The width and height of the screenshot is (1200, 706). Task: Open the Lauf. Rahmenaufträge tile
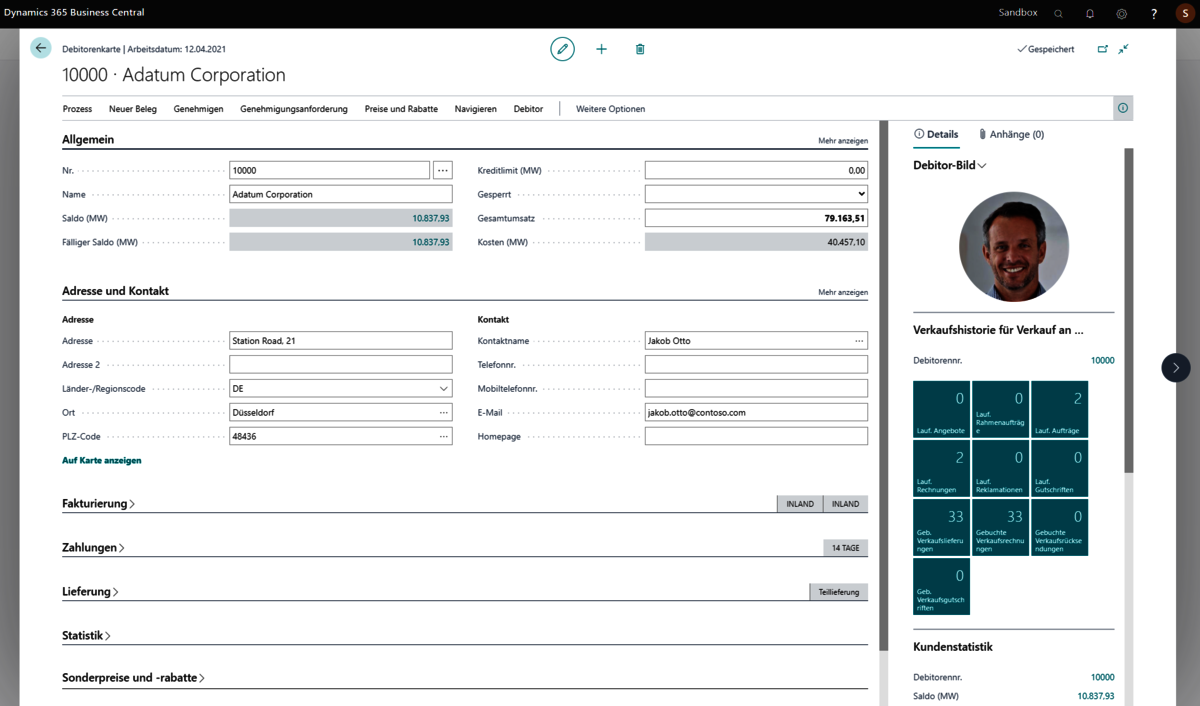tap(1001, 409)
